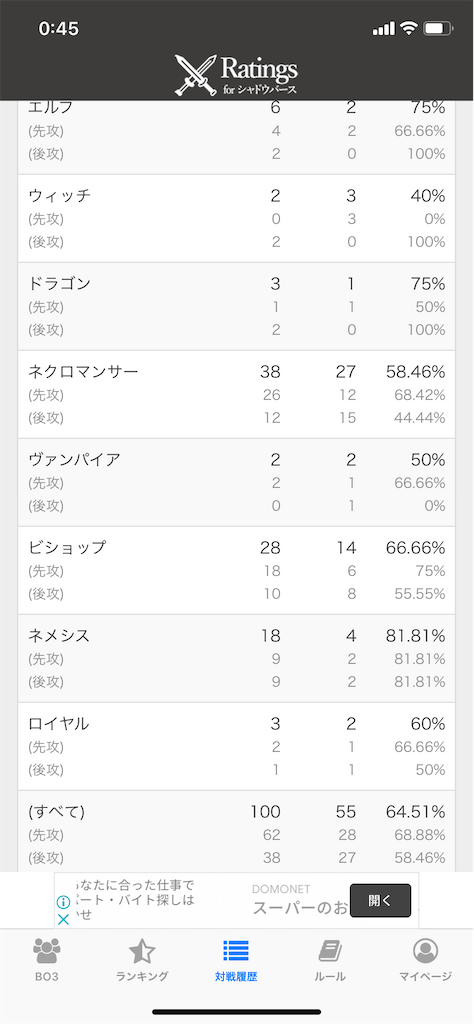Select the 対戦履歴 list icon

coord(236,951)
